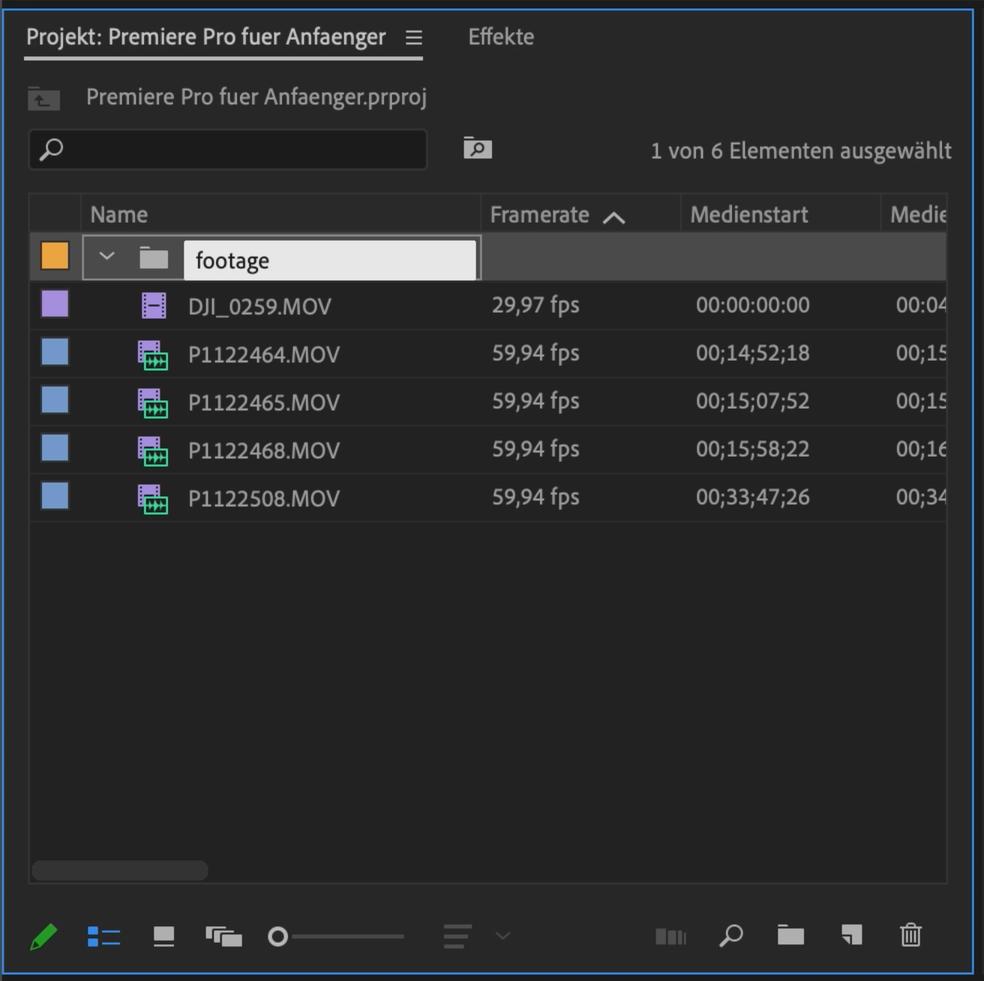Collapse the footage bin chevron

[x=107, y=258]
